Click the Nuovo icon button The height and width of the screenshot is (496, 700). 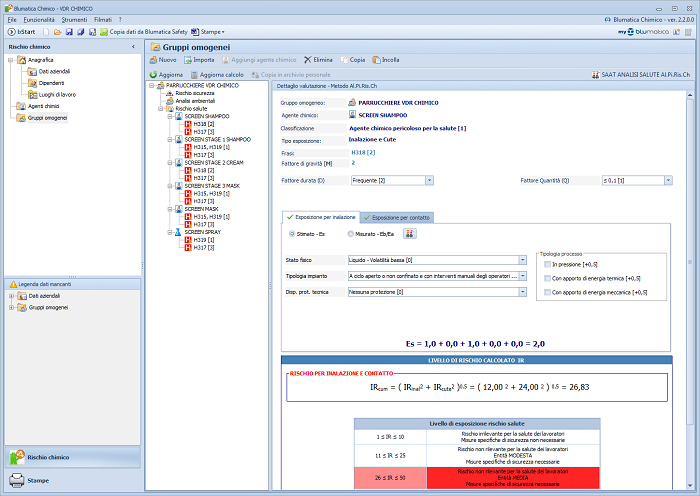point(163,60)
